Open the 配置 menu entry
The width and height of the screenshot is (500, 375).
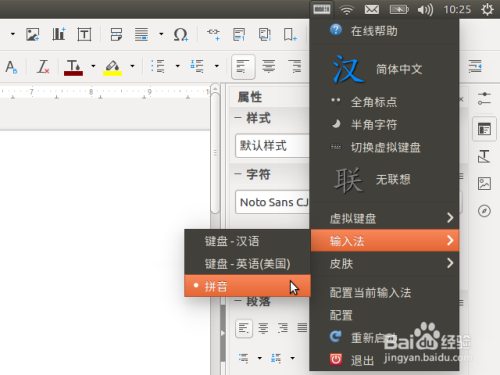pos(384,315)
